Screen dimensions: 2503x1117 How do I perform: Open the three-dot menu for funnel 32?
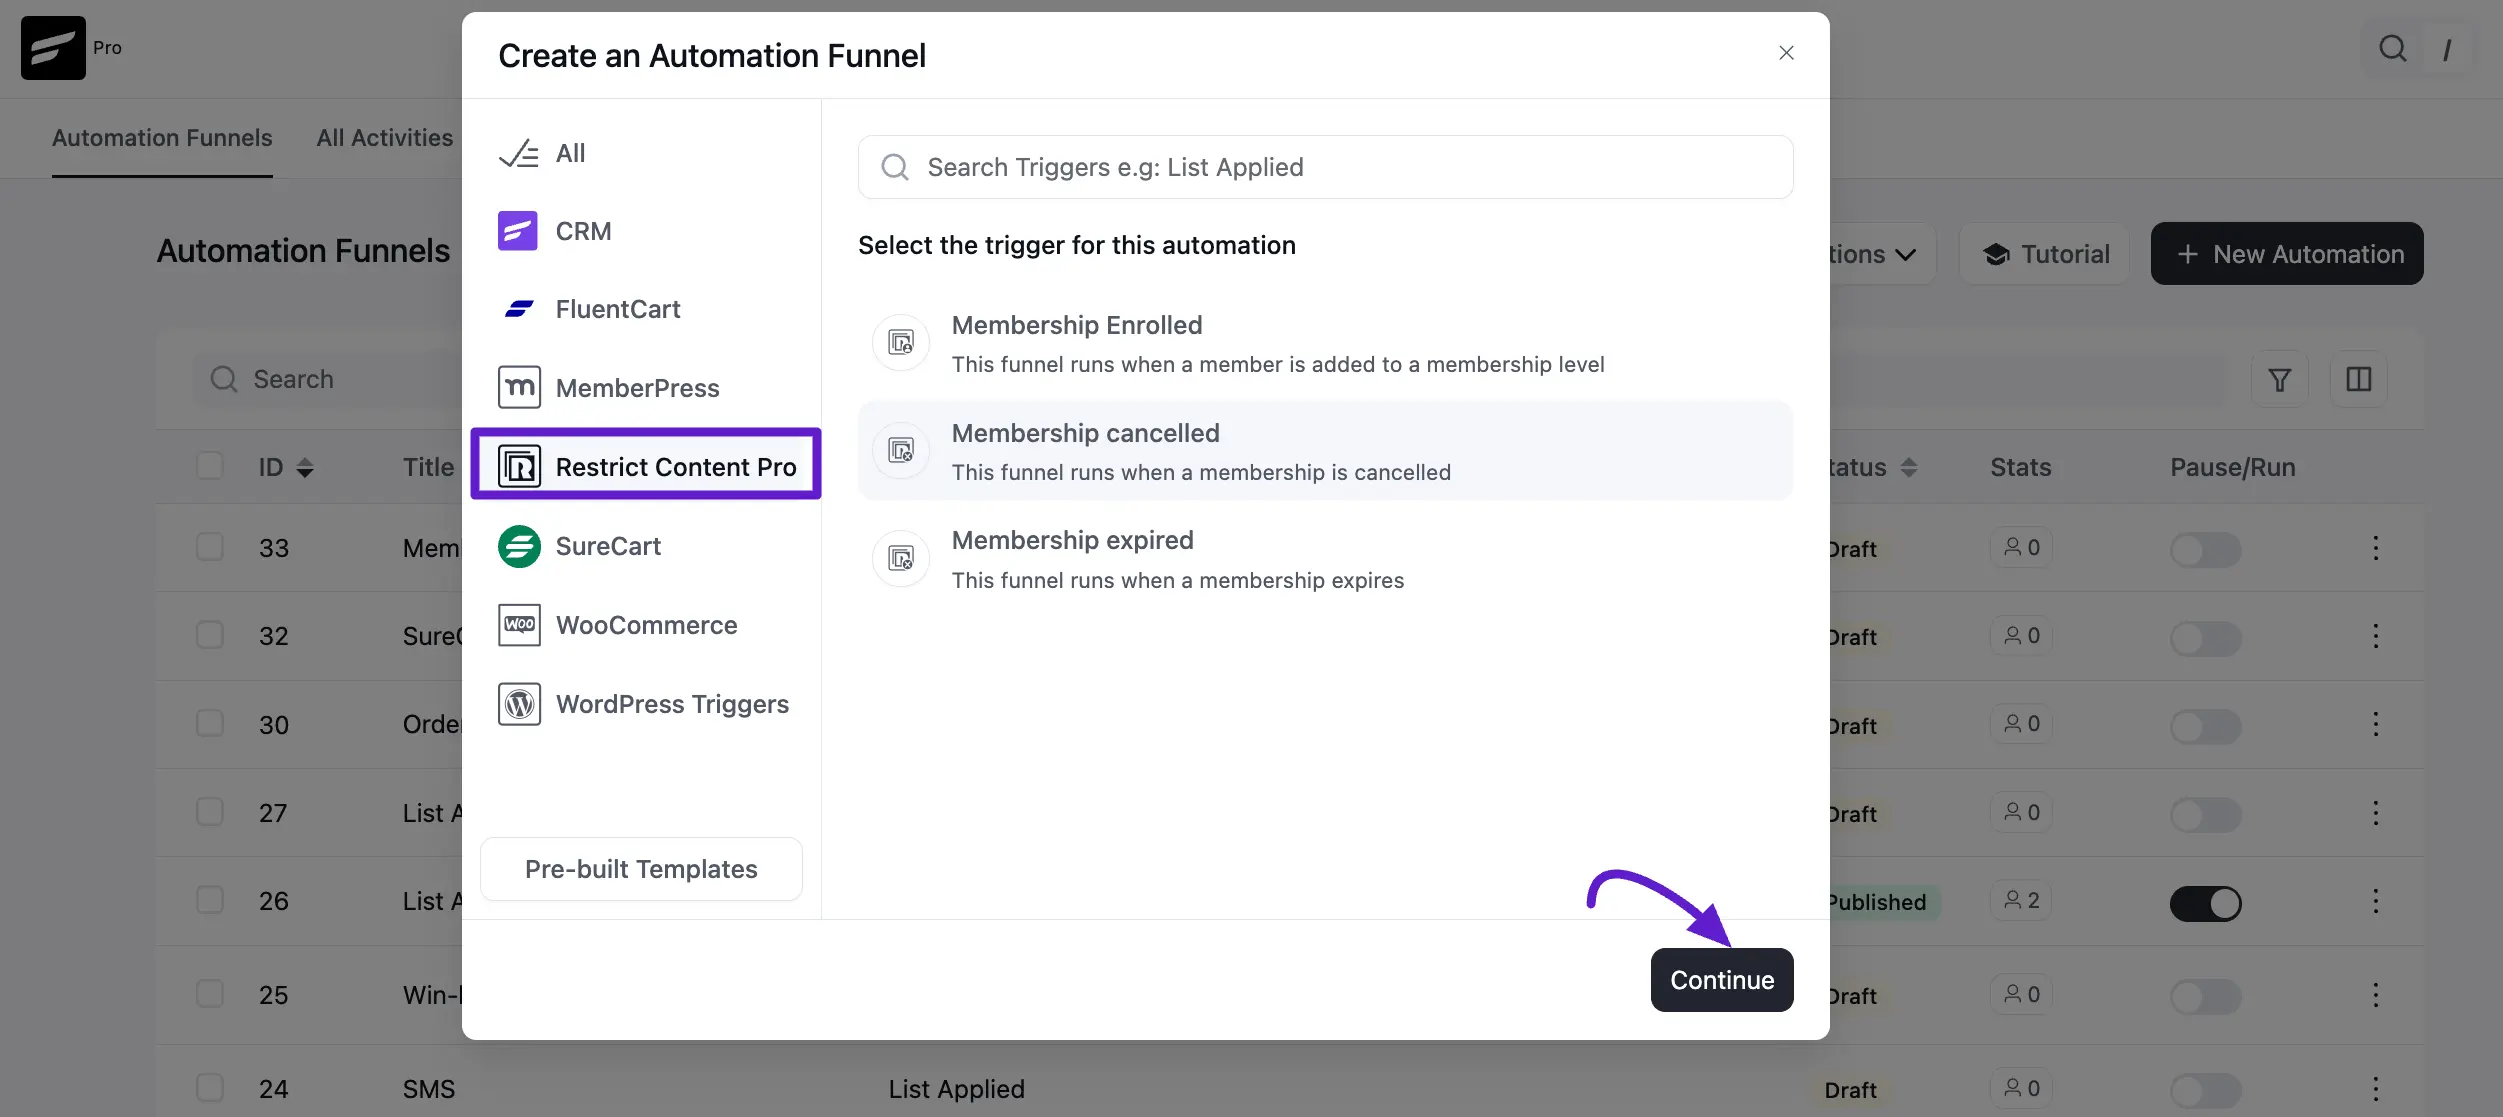(x=2375, y=635)
